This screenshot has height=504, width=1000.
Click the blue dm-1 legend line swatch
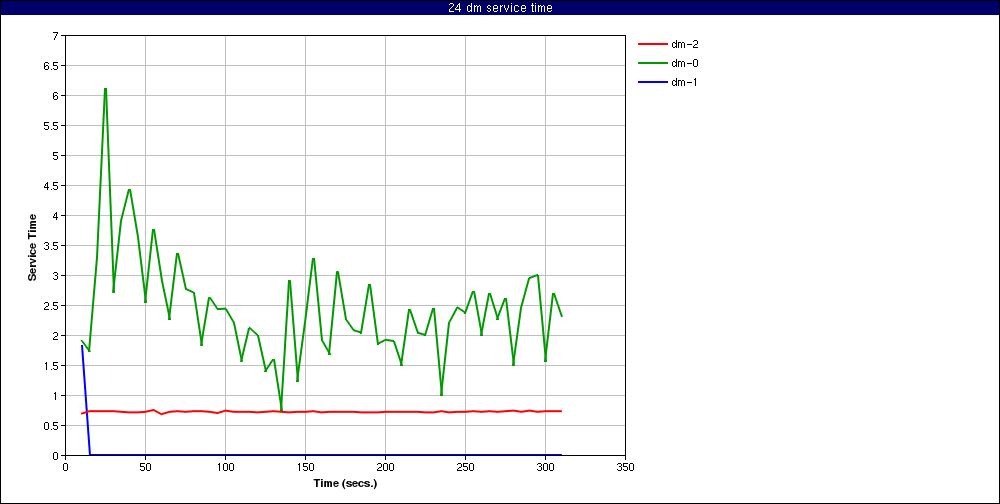652,82
